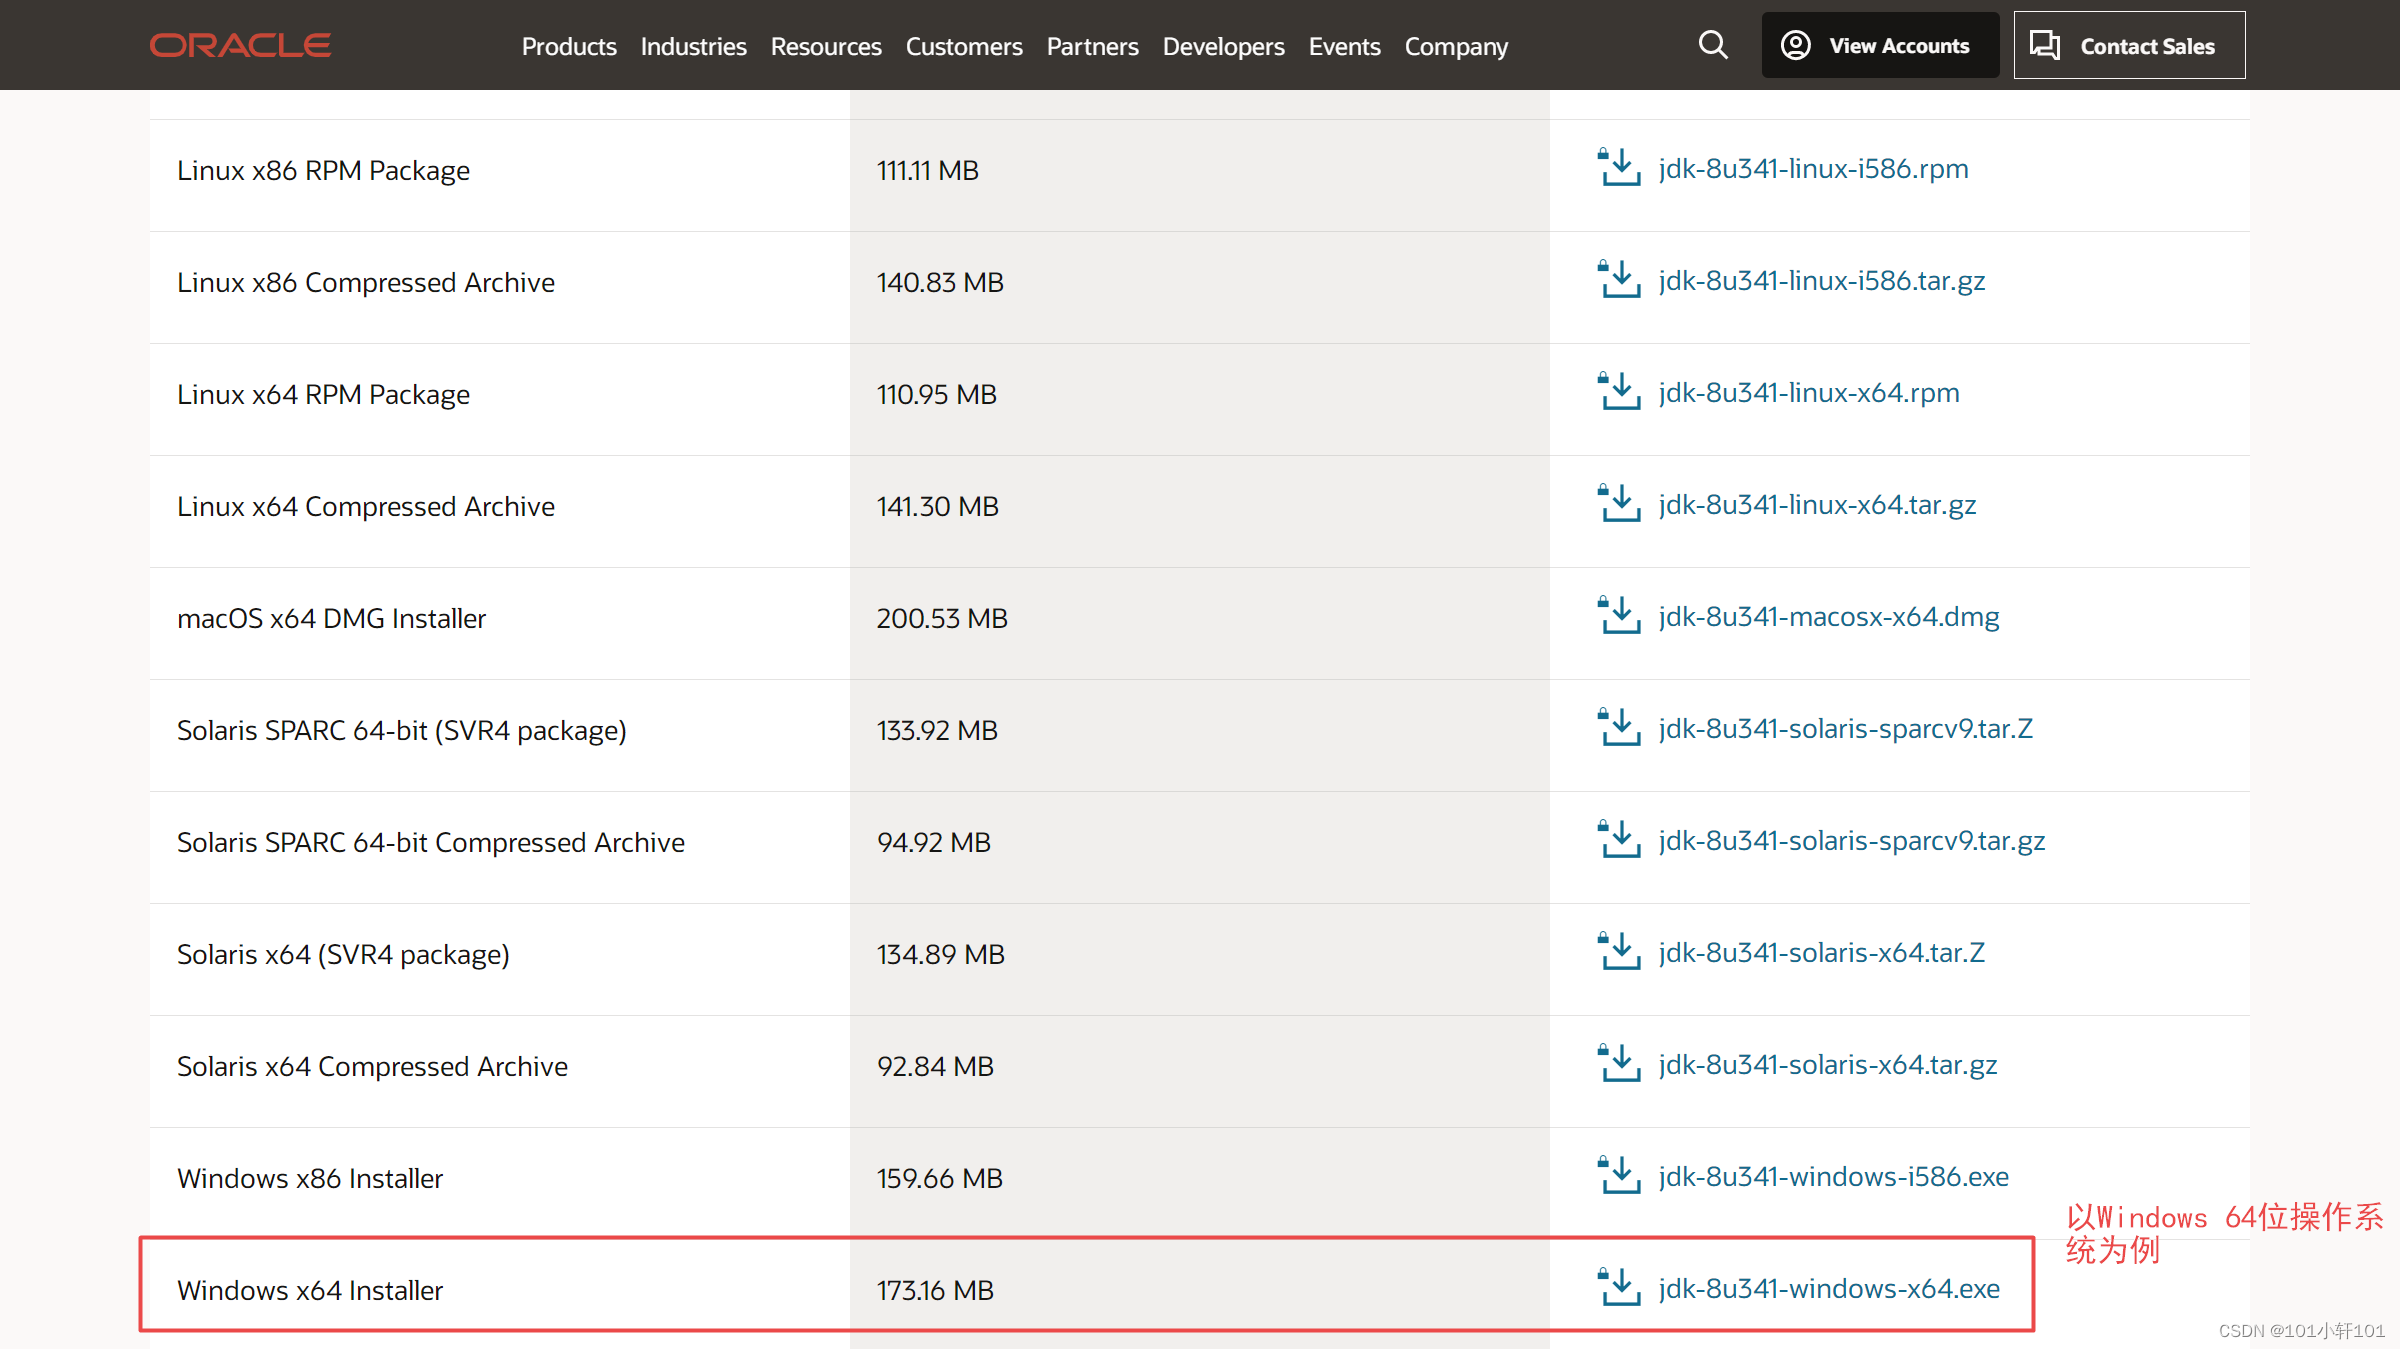The width and height of the screenshot is (2400, 1349).
Task: Click download icon for solaris-x64.tar.Z
Action: [x=1619, y=952]
